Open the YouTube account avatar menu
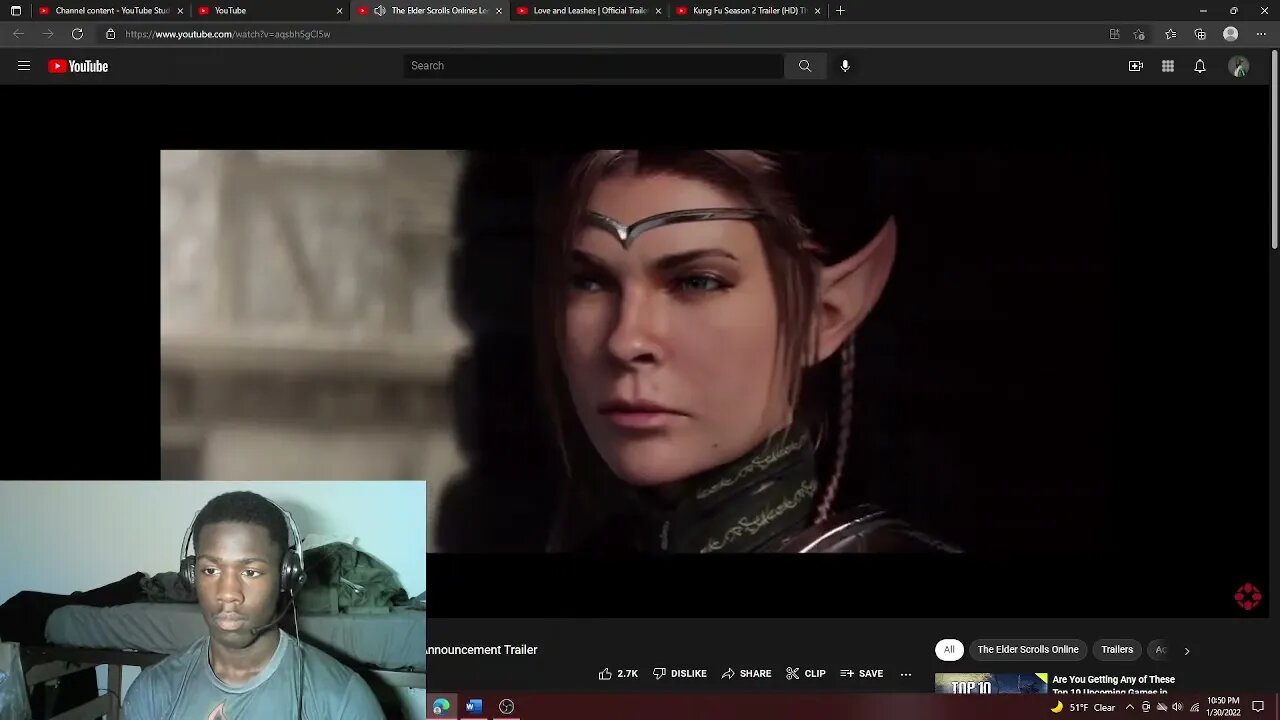 (1239, 66)
